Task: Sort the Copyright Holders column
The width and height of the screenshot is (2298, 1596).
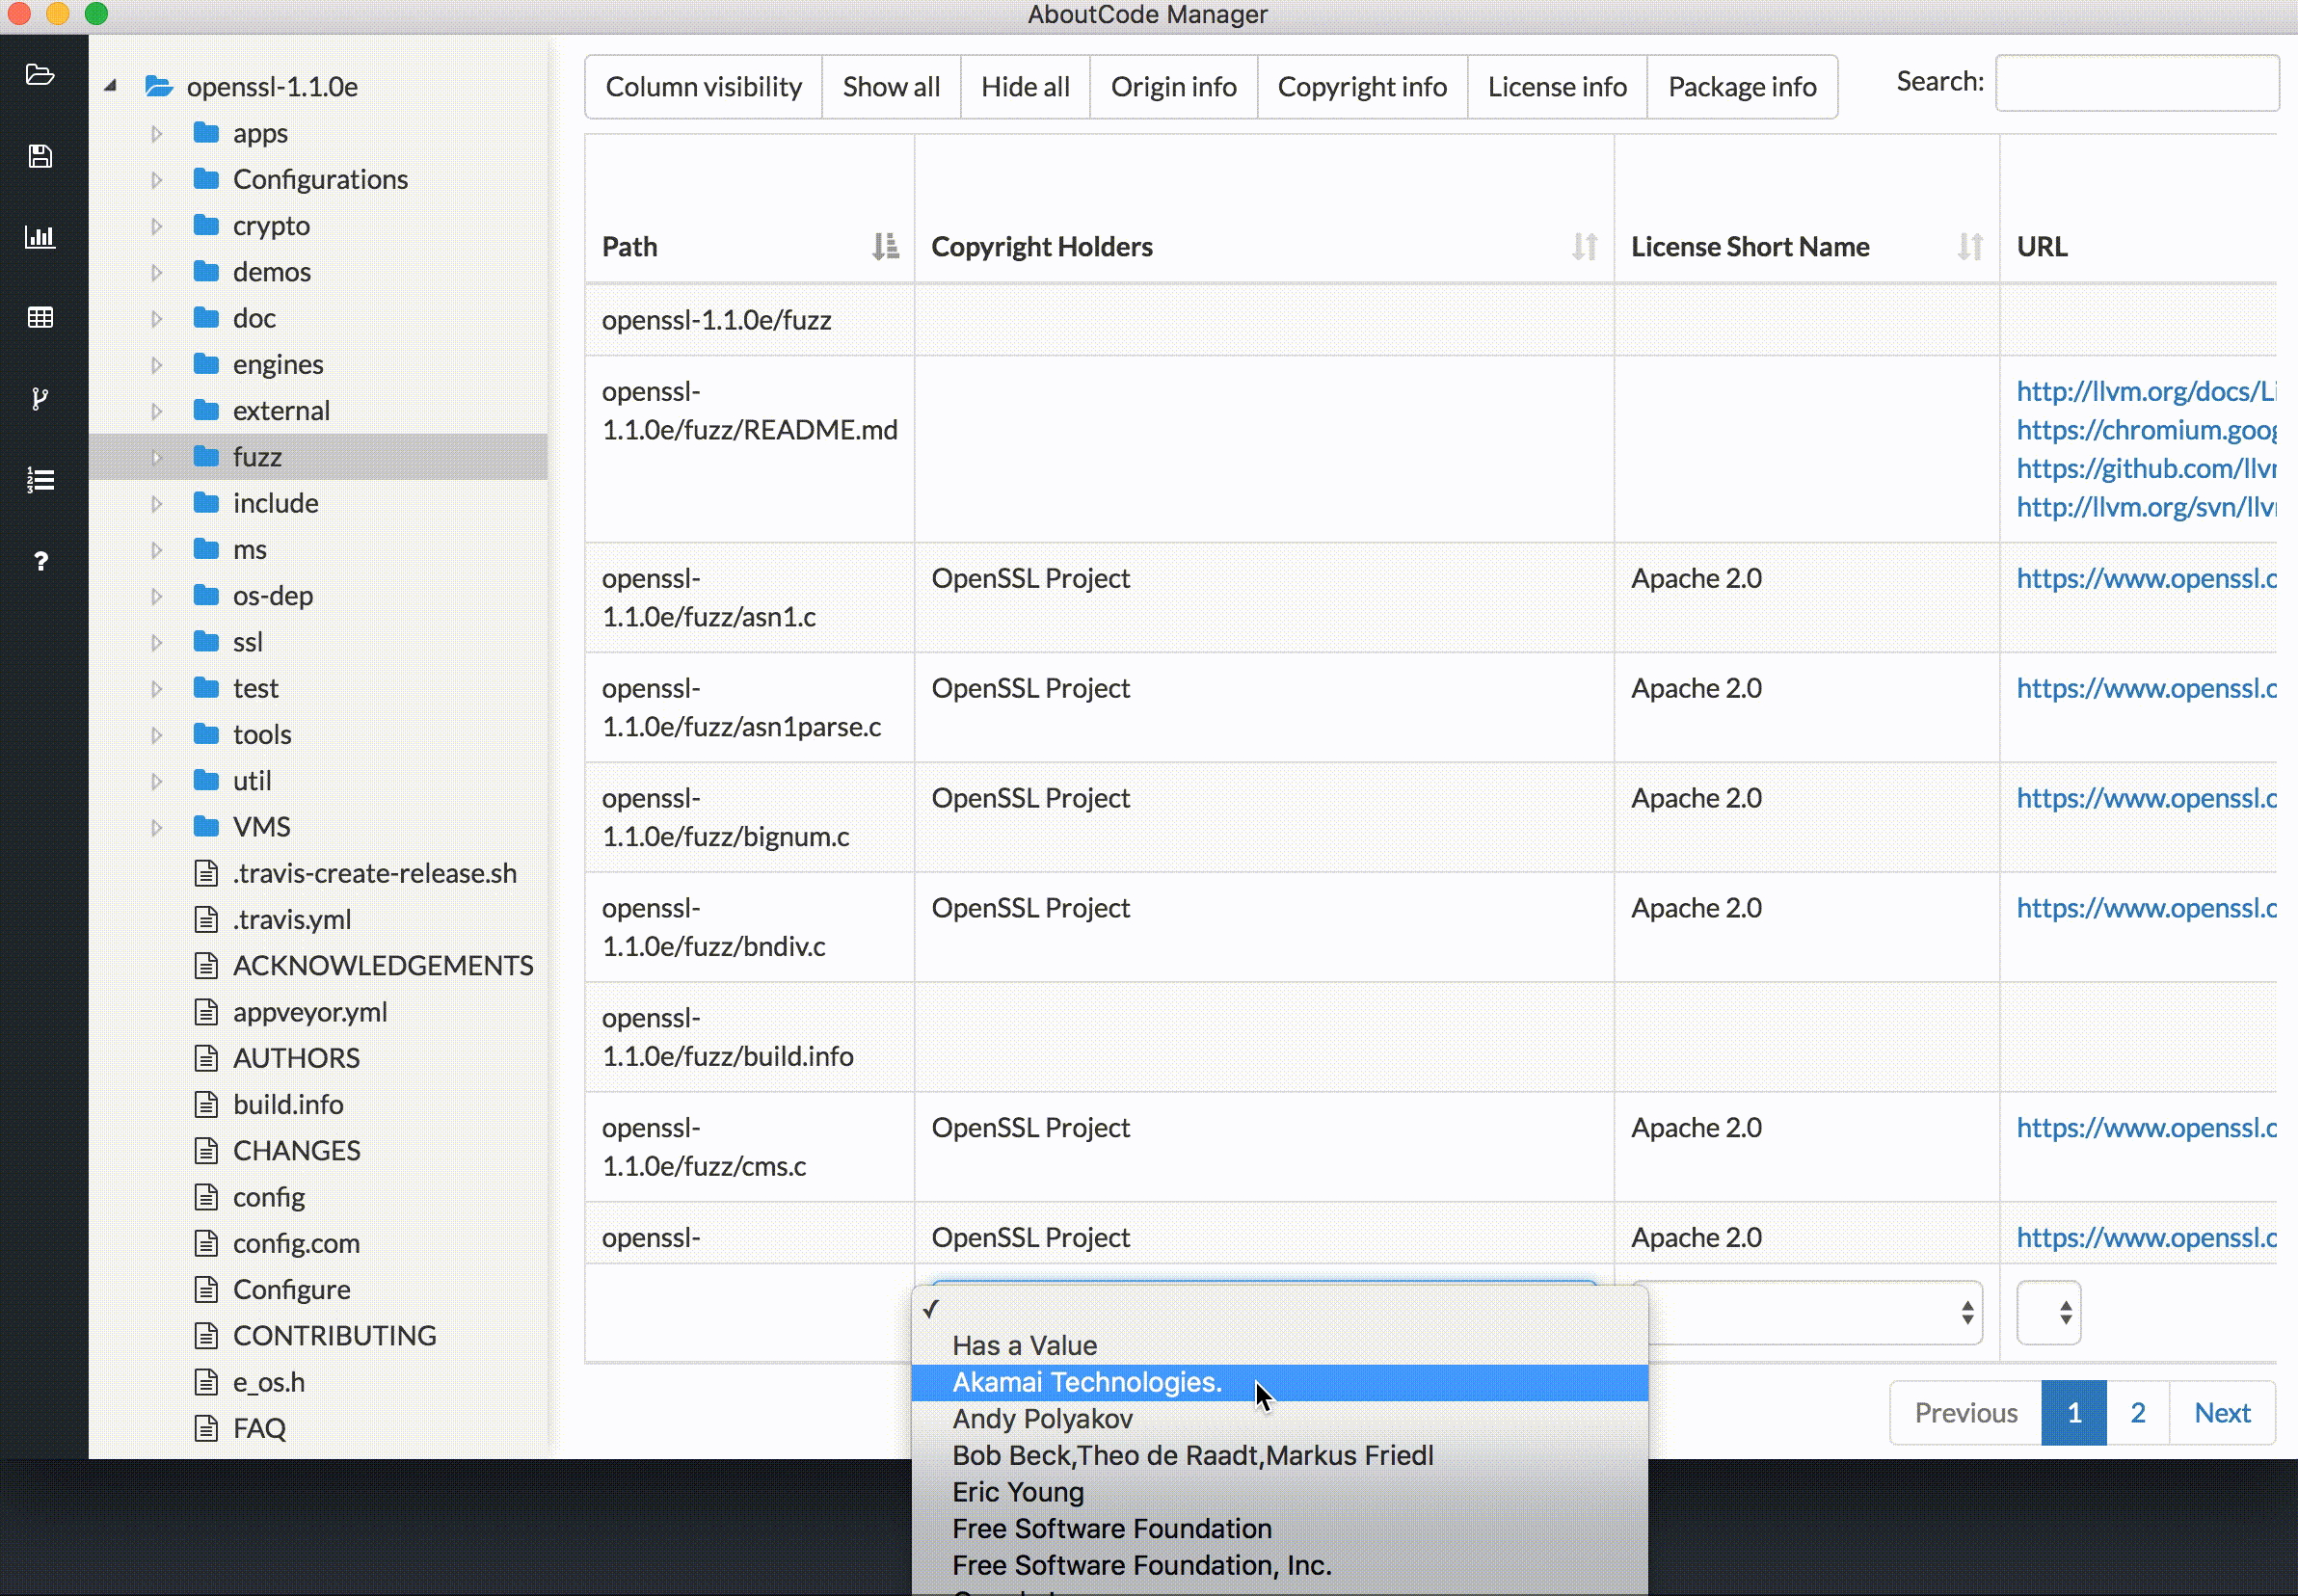Action: coord(1584,246)
